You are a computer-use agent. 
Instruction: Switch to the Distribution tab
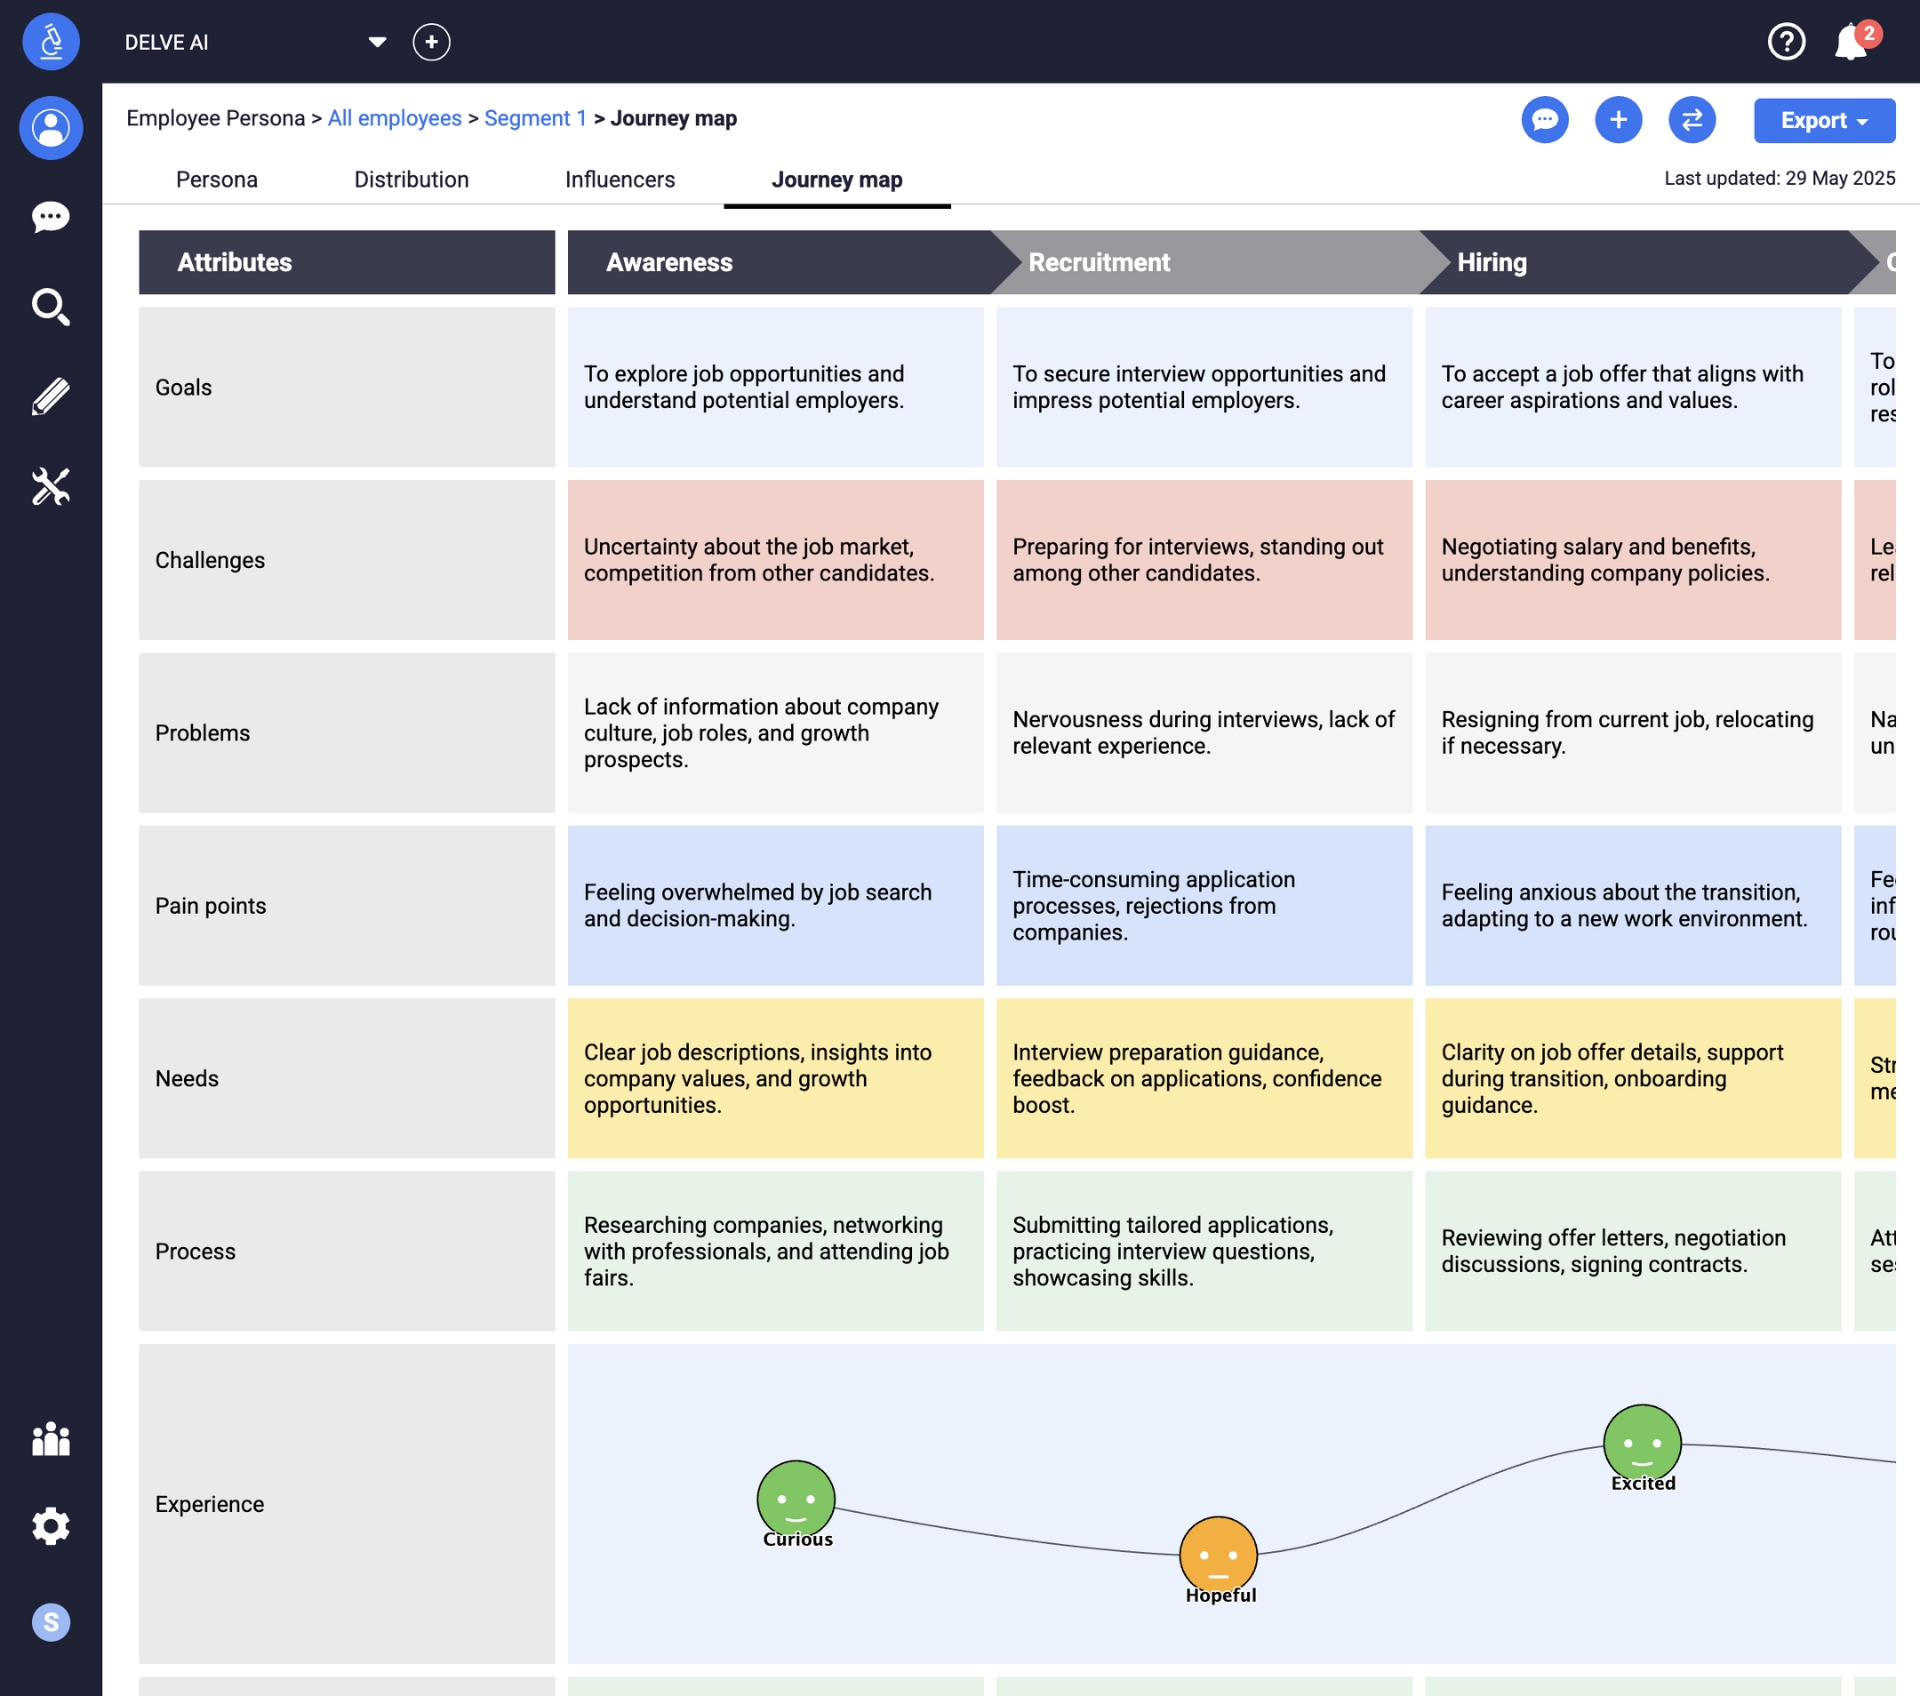411,180
